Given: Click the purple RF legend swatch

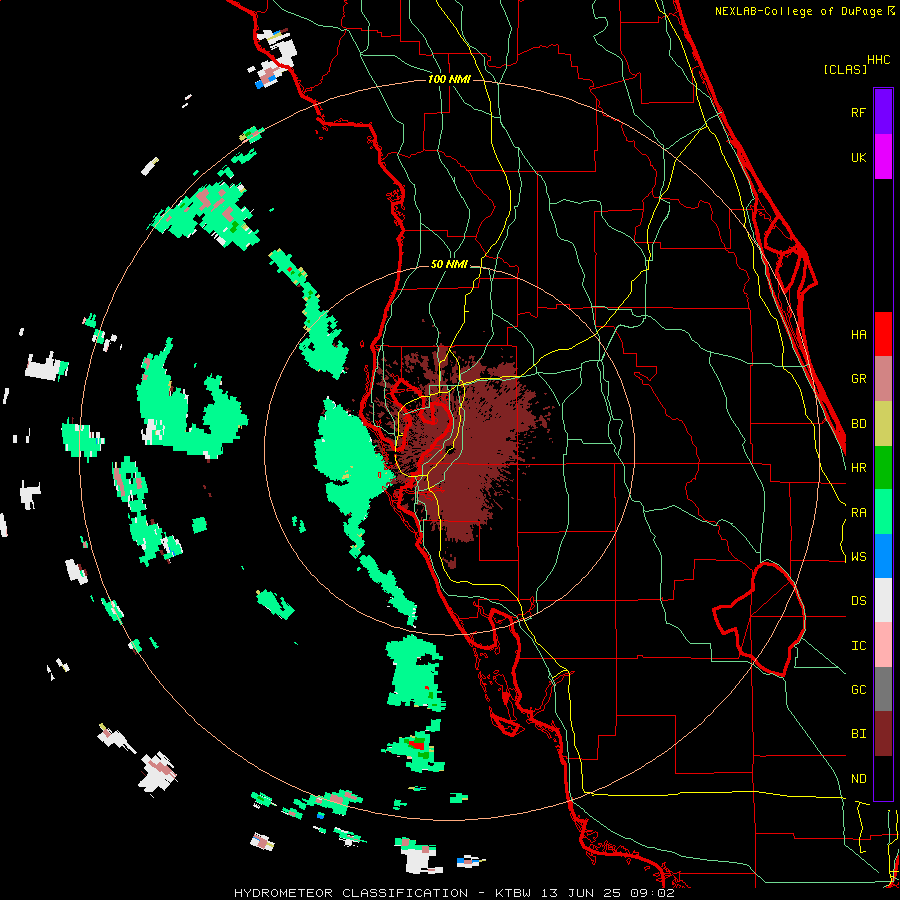Looking at the screenshot, I should click(x=883, y=112).
